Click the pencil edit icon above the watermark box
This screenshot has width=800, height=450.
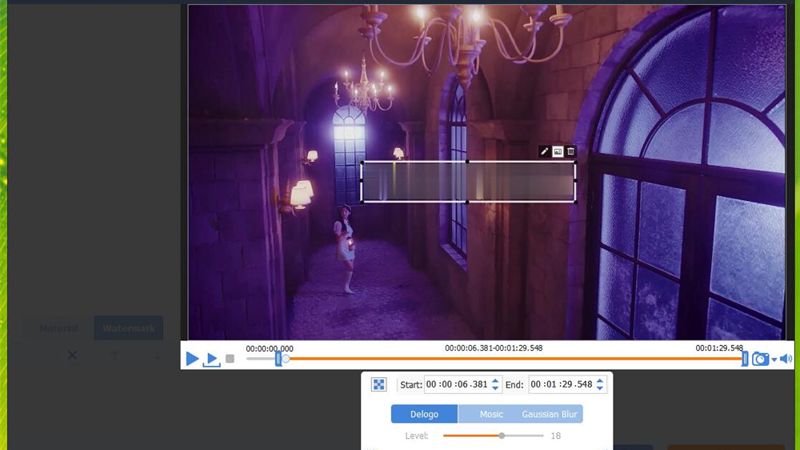point(544,152)
